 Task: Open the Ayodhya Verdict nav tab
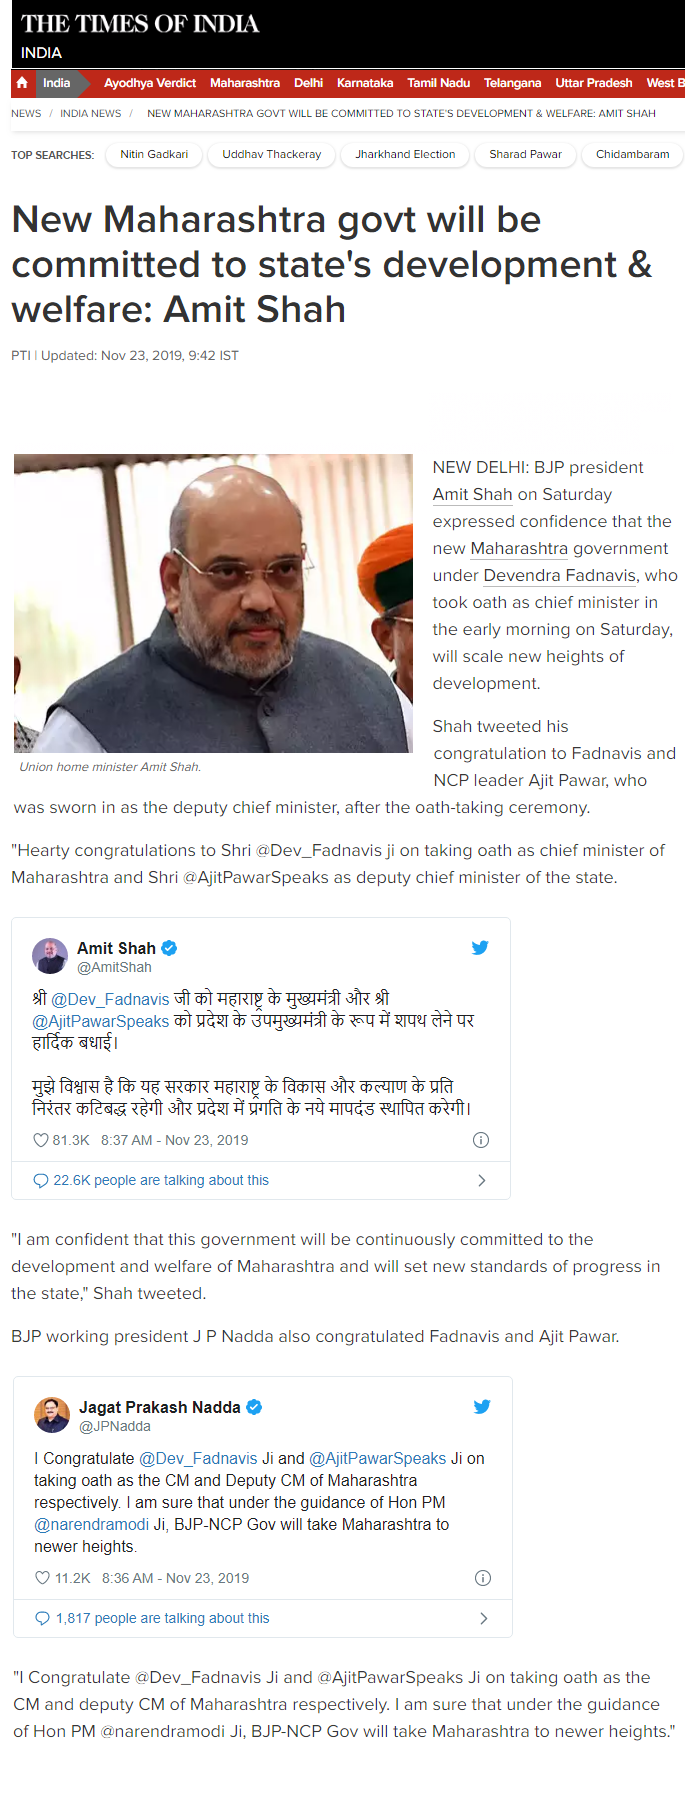(150, 83)
